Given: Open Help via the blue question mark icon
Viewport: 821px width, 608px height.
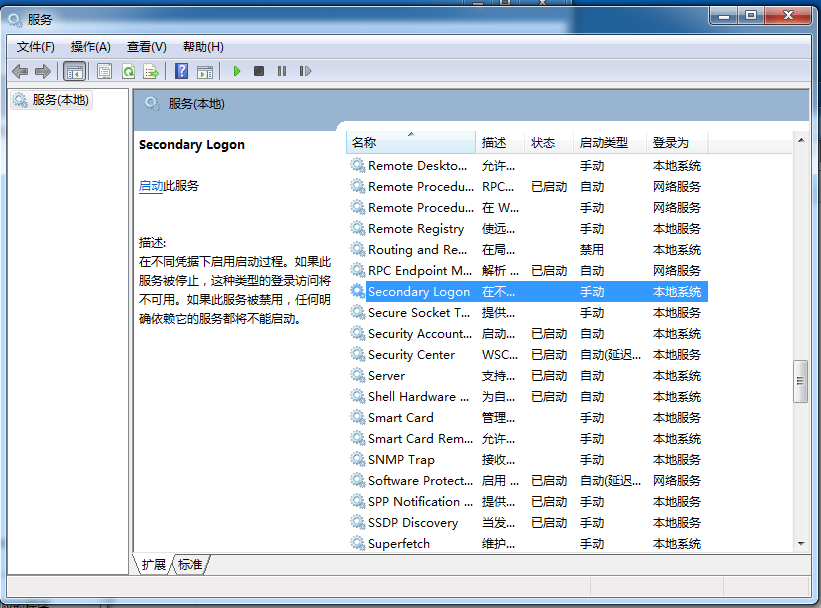Looking at the screenshot, I should [181, 71].
